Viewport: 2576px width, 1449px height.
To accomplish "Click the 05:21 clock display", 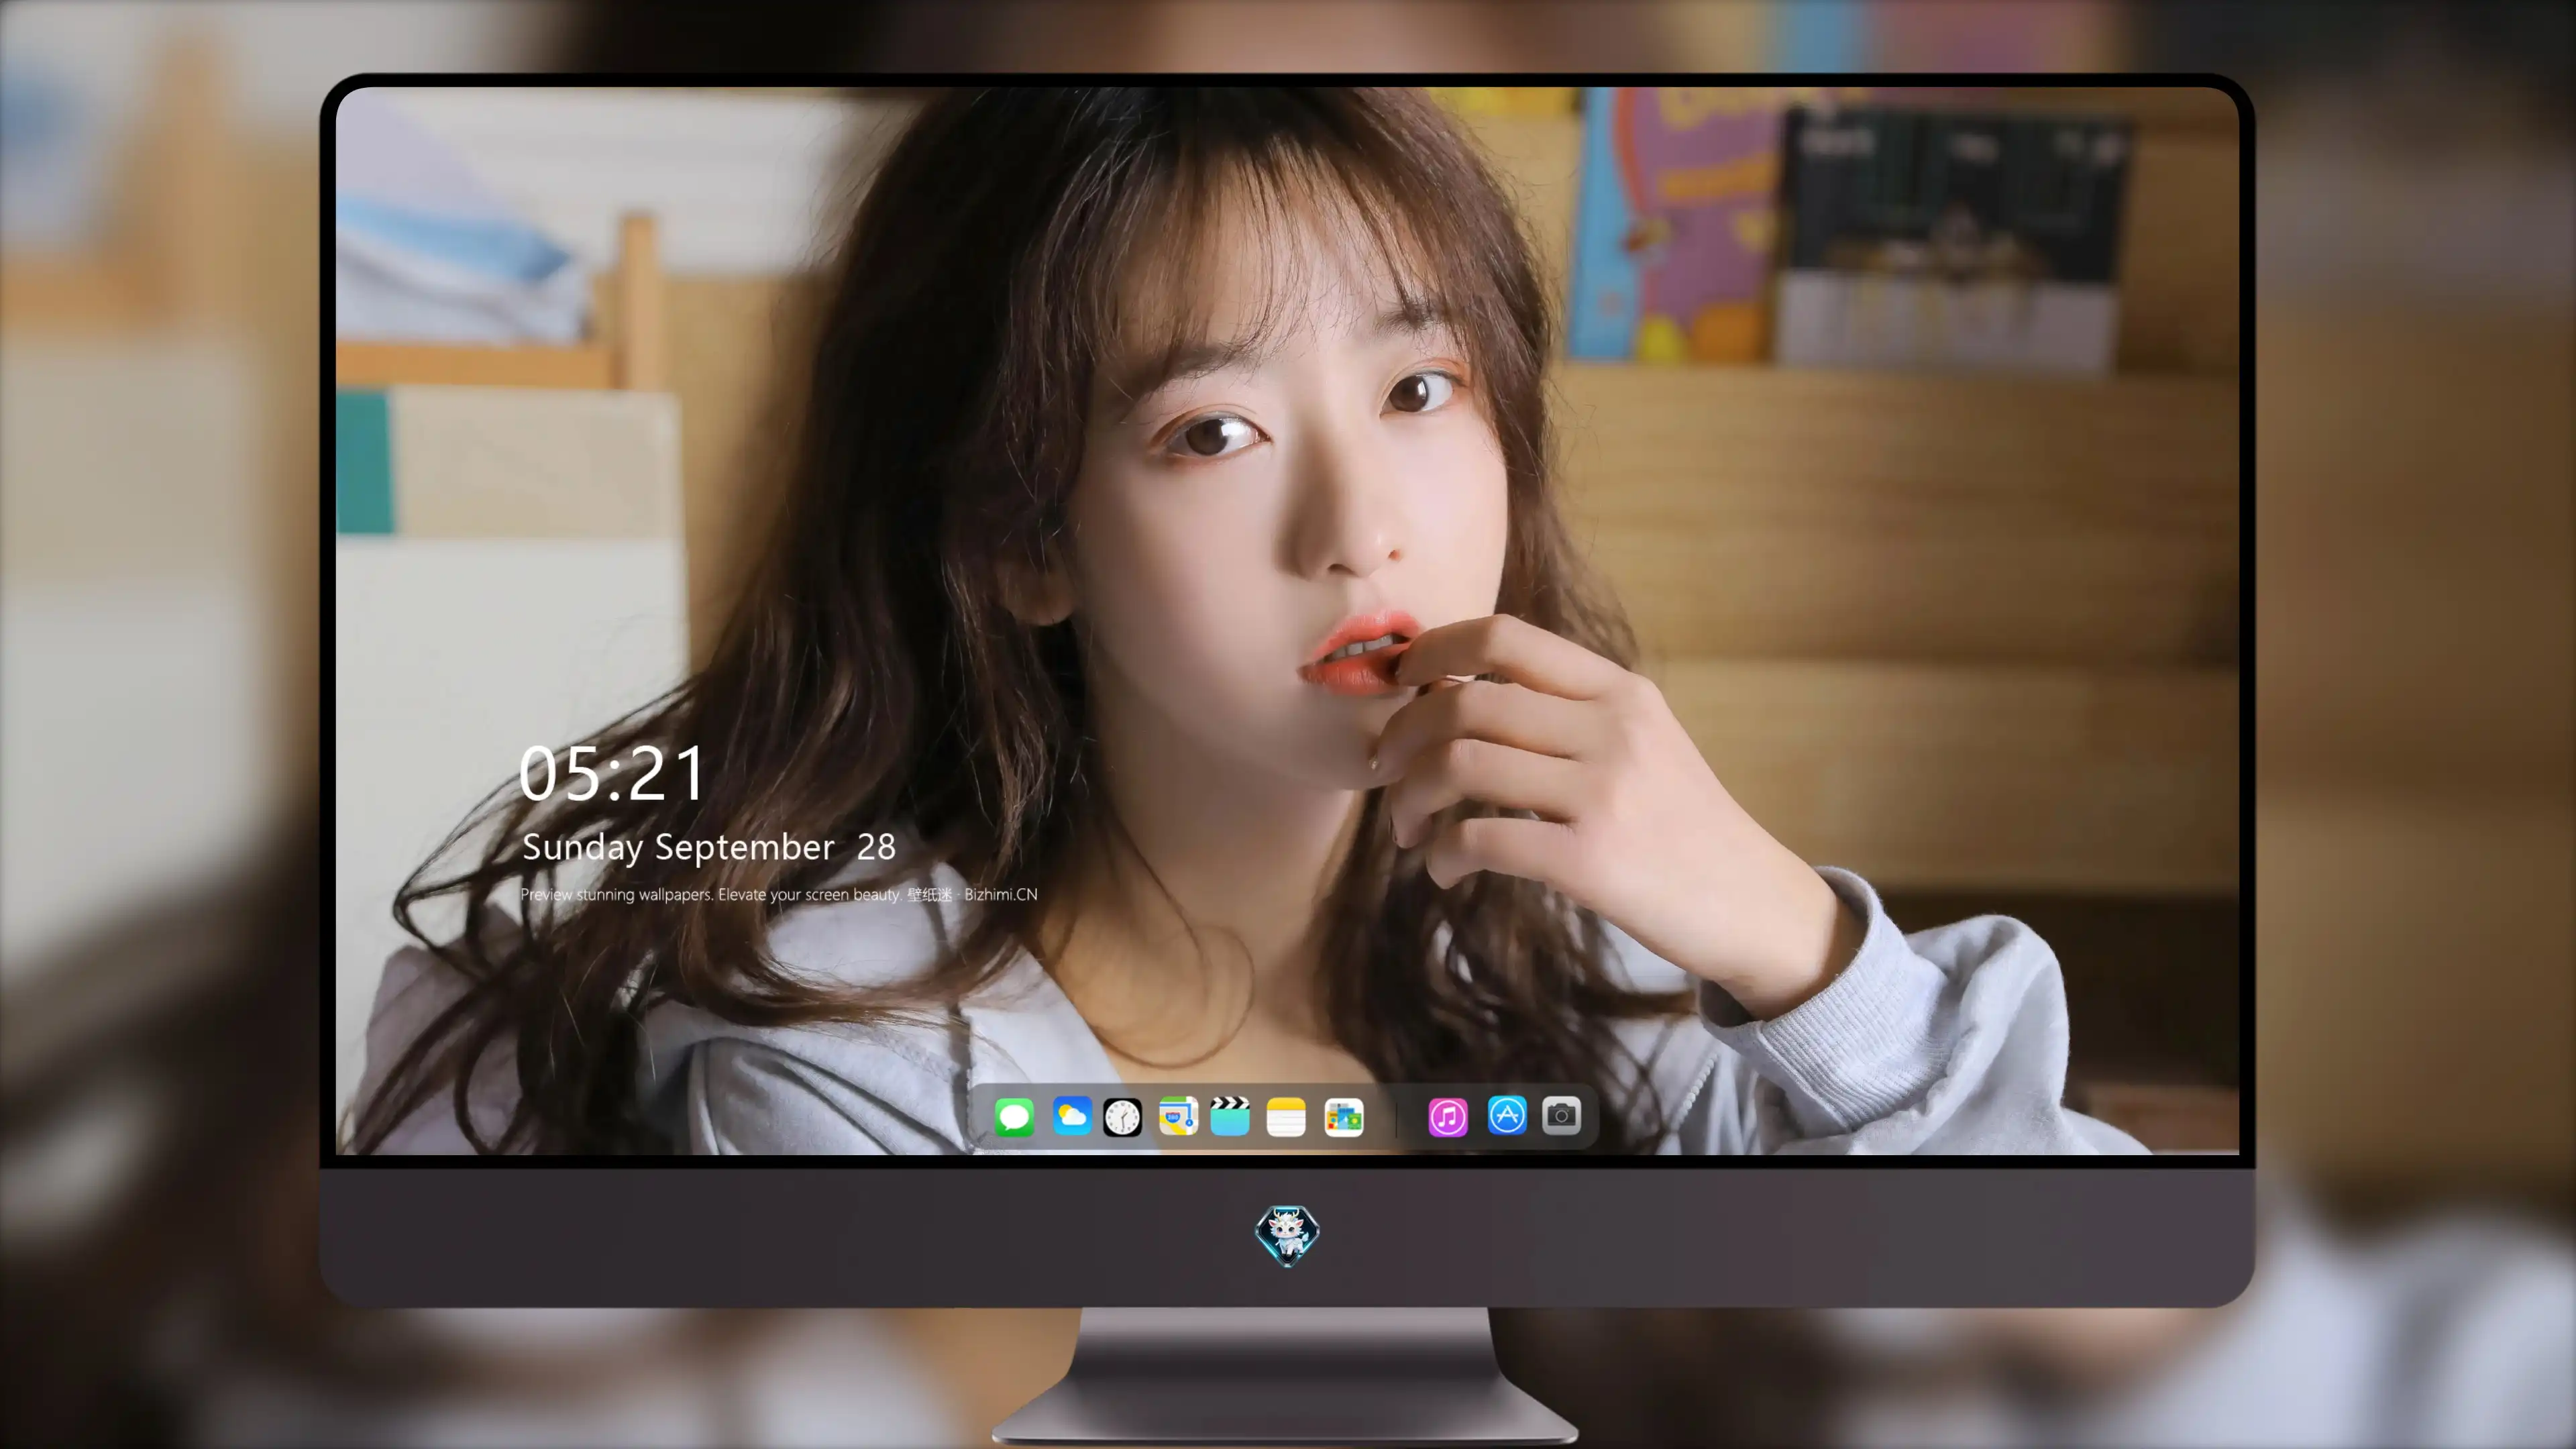I will coord(612,774).
